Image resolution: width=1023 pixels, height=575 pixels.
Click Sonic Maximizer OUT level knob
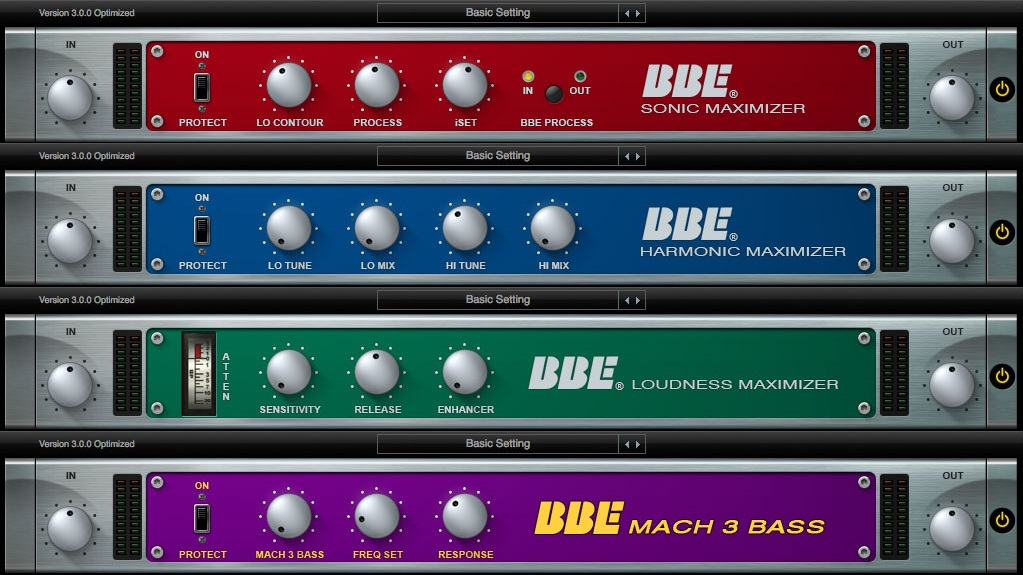952,98
